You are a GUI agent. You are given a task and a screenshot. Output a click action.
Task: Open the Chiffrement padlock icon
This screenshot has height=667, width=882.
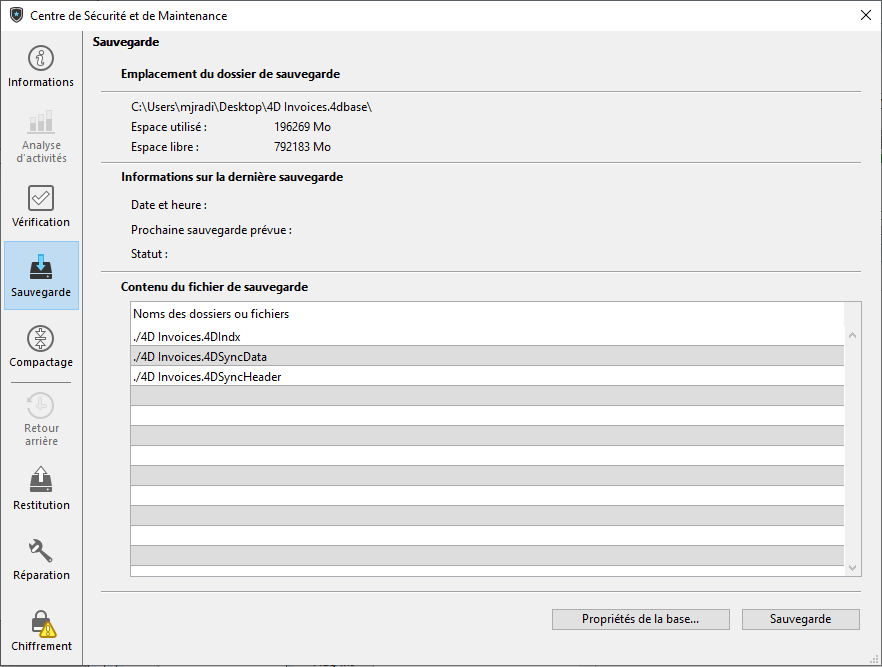click(x=41, y=622)
